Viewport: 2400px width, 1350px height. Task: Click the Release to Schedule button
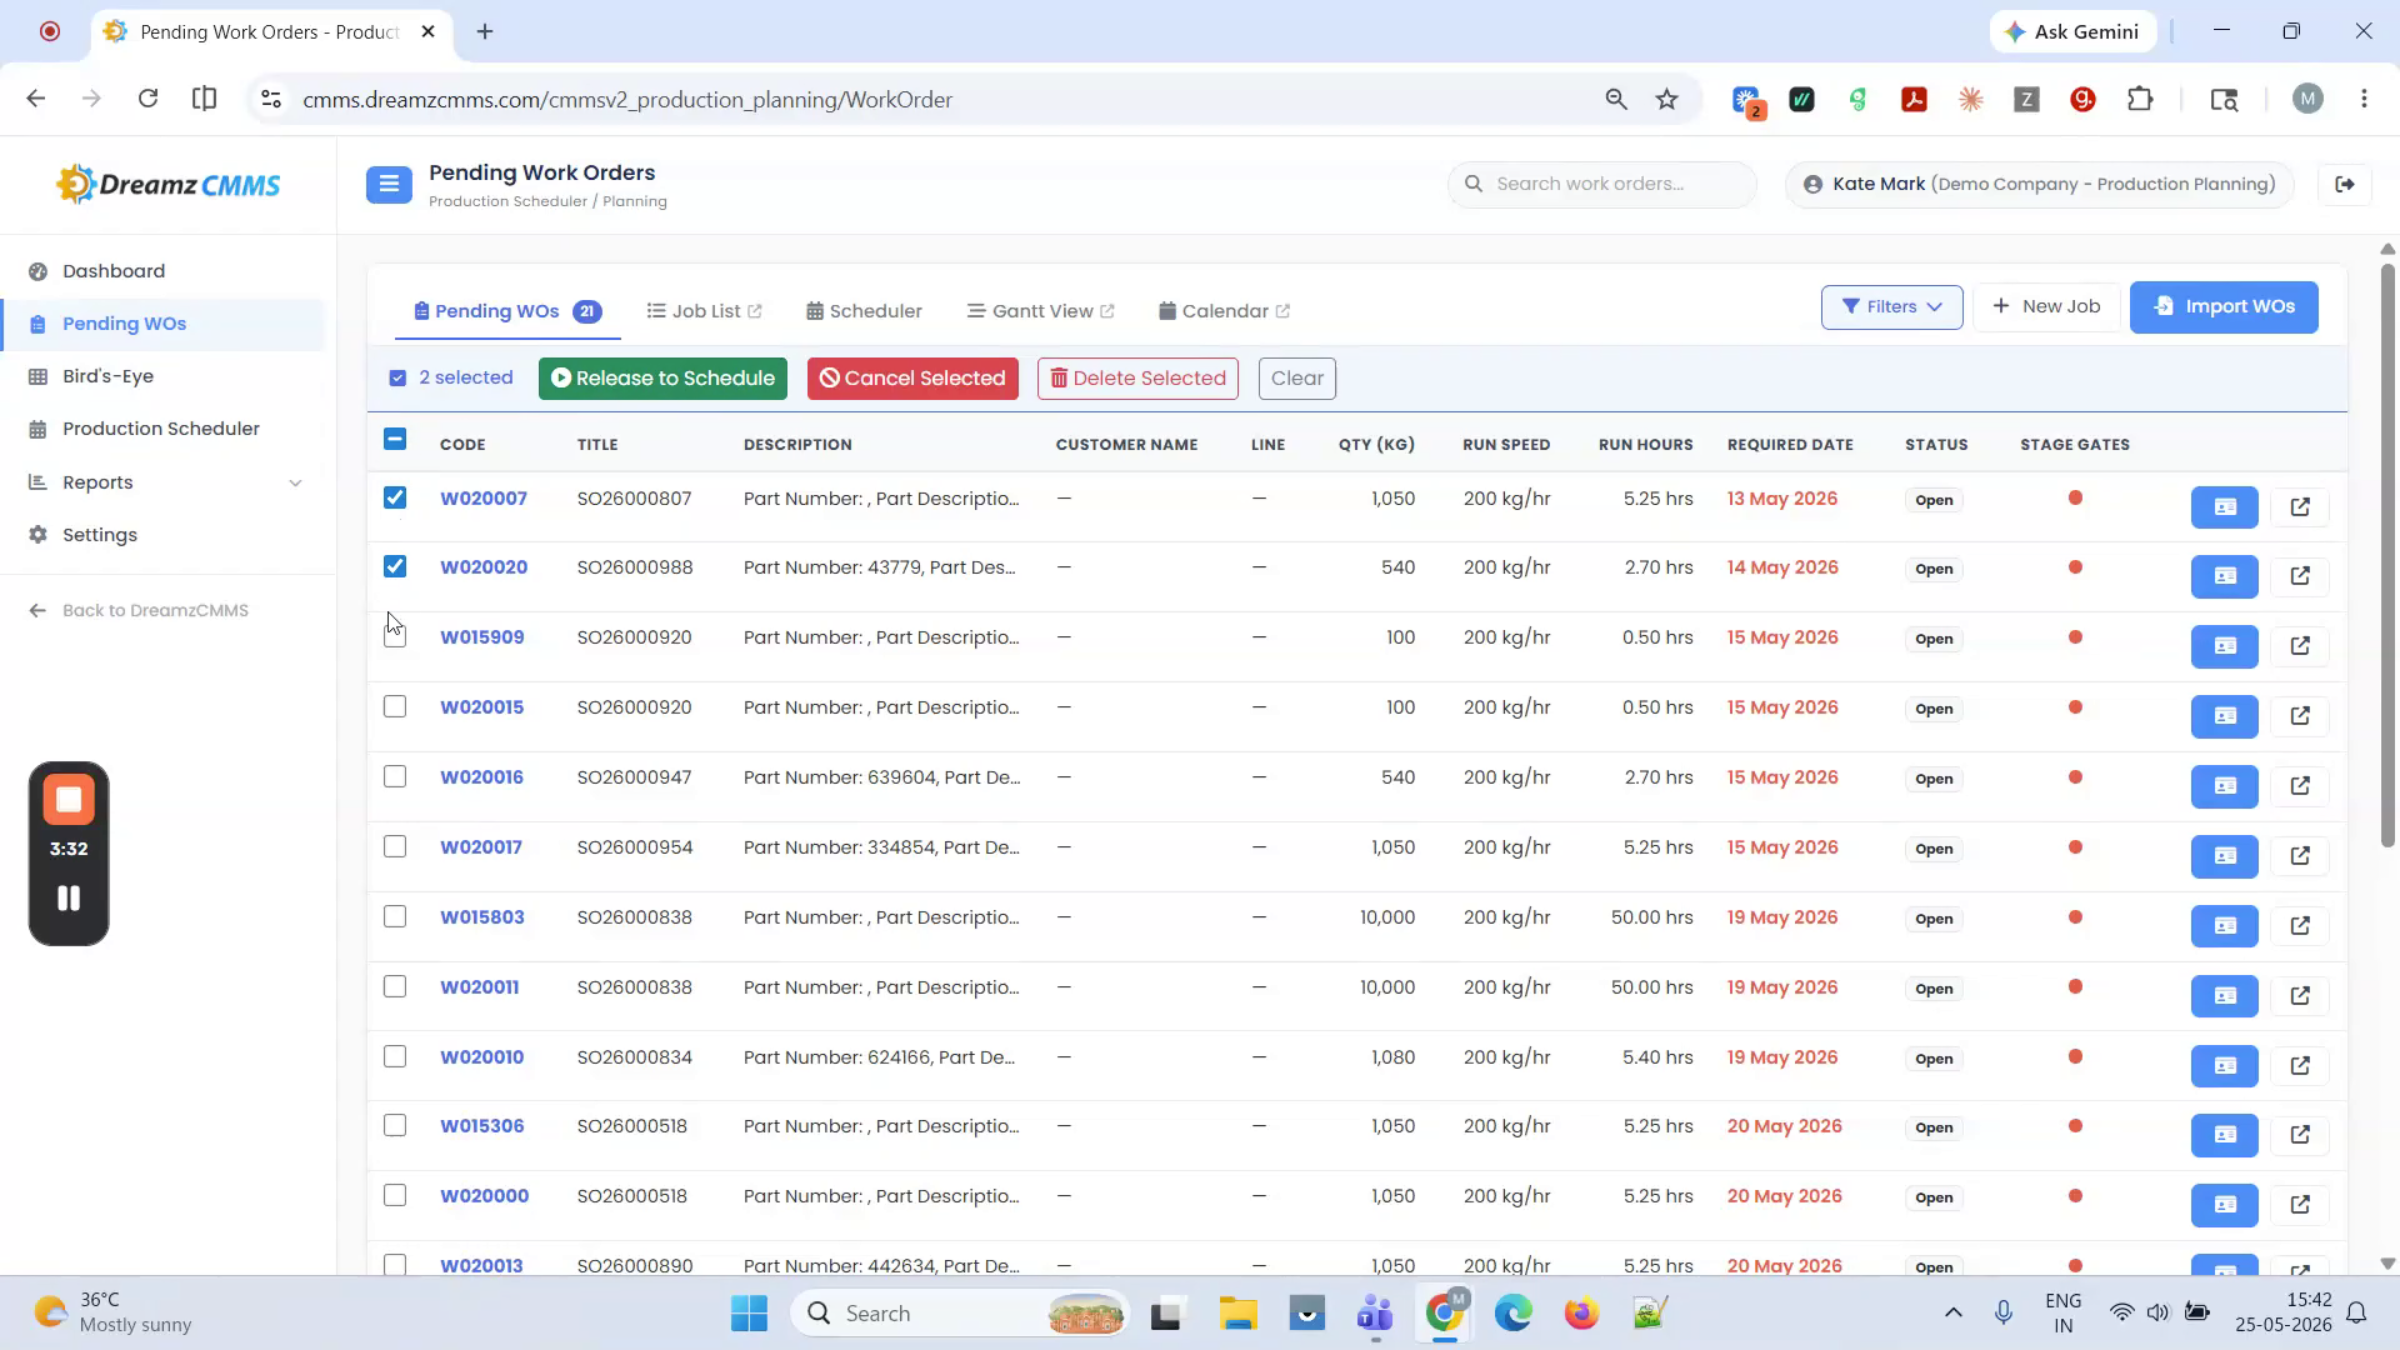pyautogui.click(x=663, y=378)
